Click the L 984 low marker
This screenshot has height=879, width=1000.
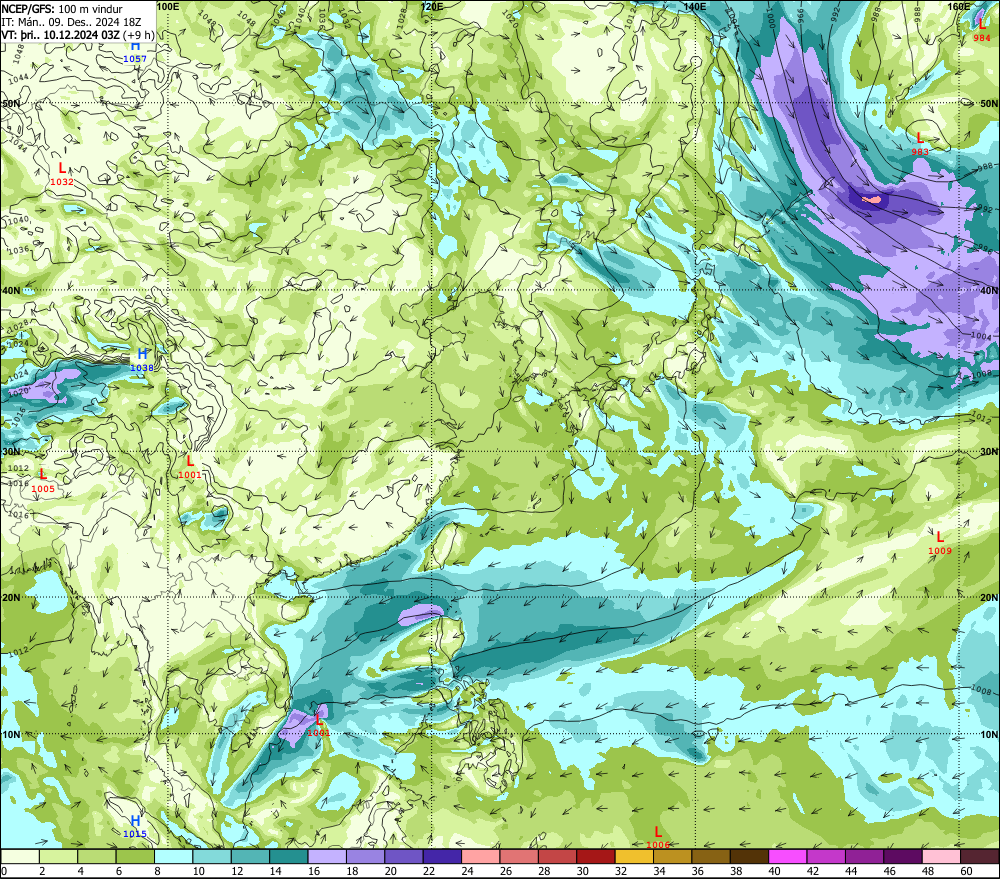(x=982, y=30)
